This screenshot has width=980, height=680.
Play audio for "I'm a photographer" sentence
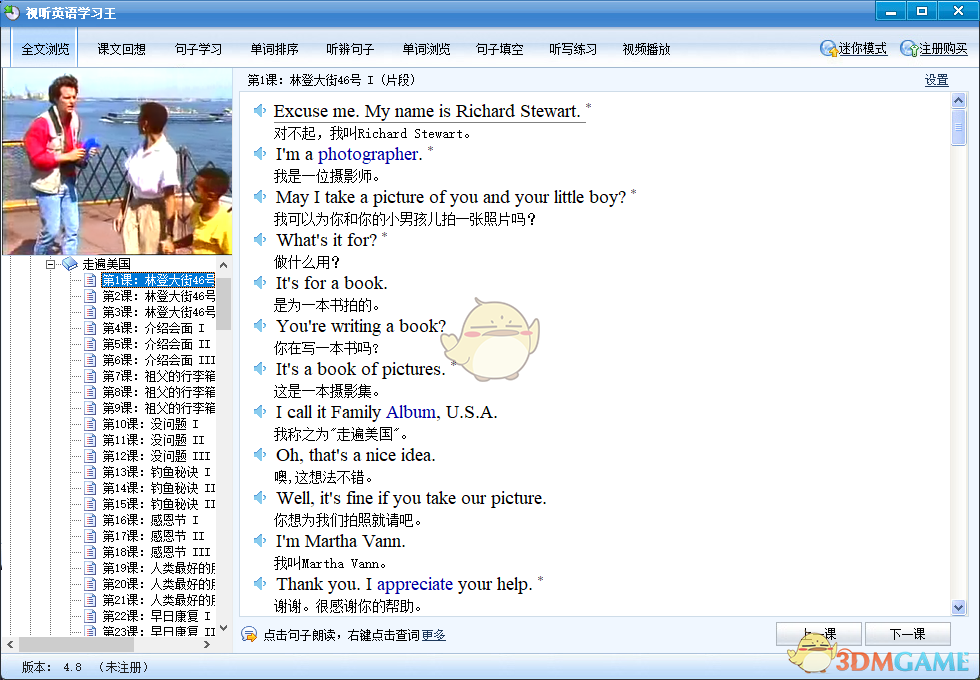click(x=259, y=154)
